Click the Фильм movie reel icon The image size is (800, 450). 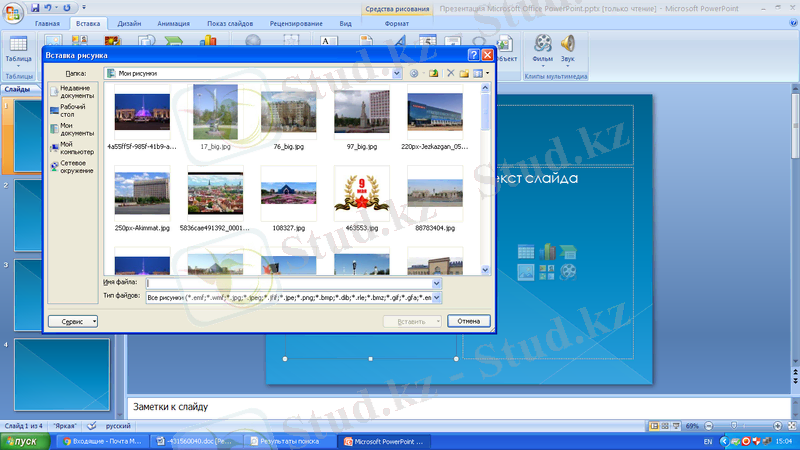pos(543,44)
